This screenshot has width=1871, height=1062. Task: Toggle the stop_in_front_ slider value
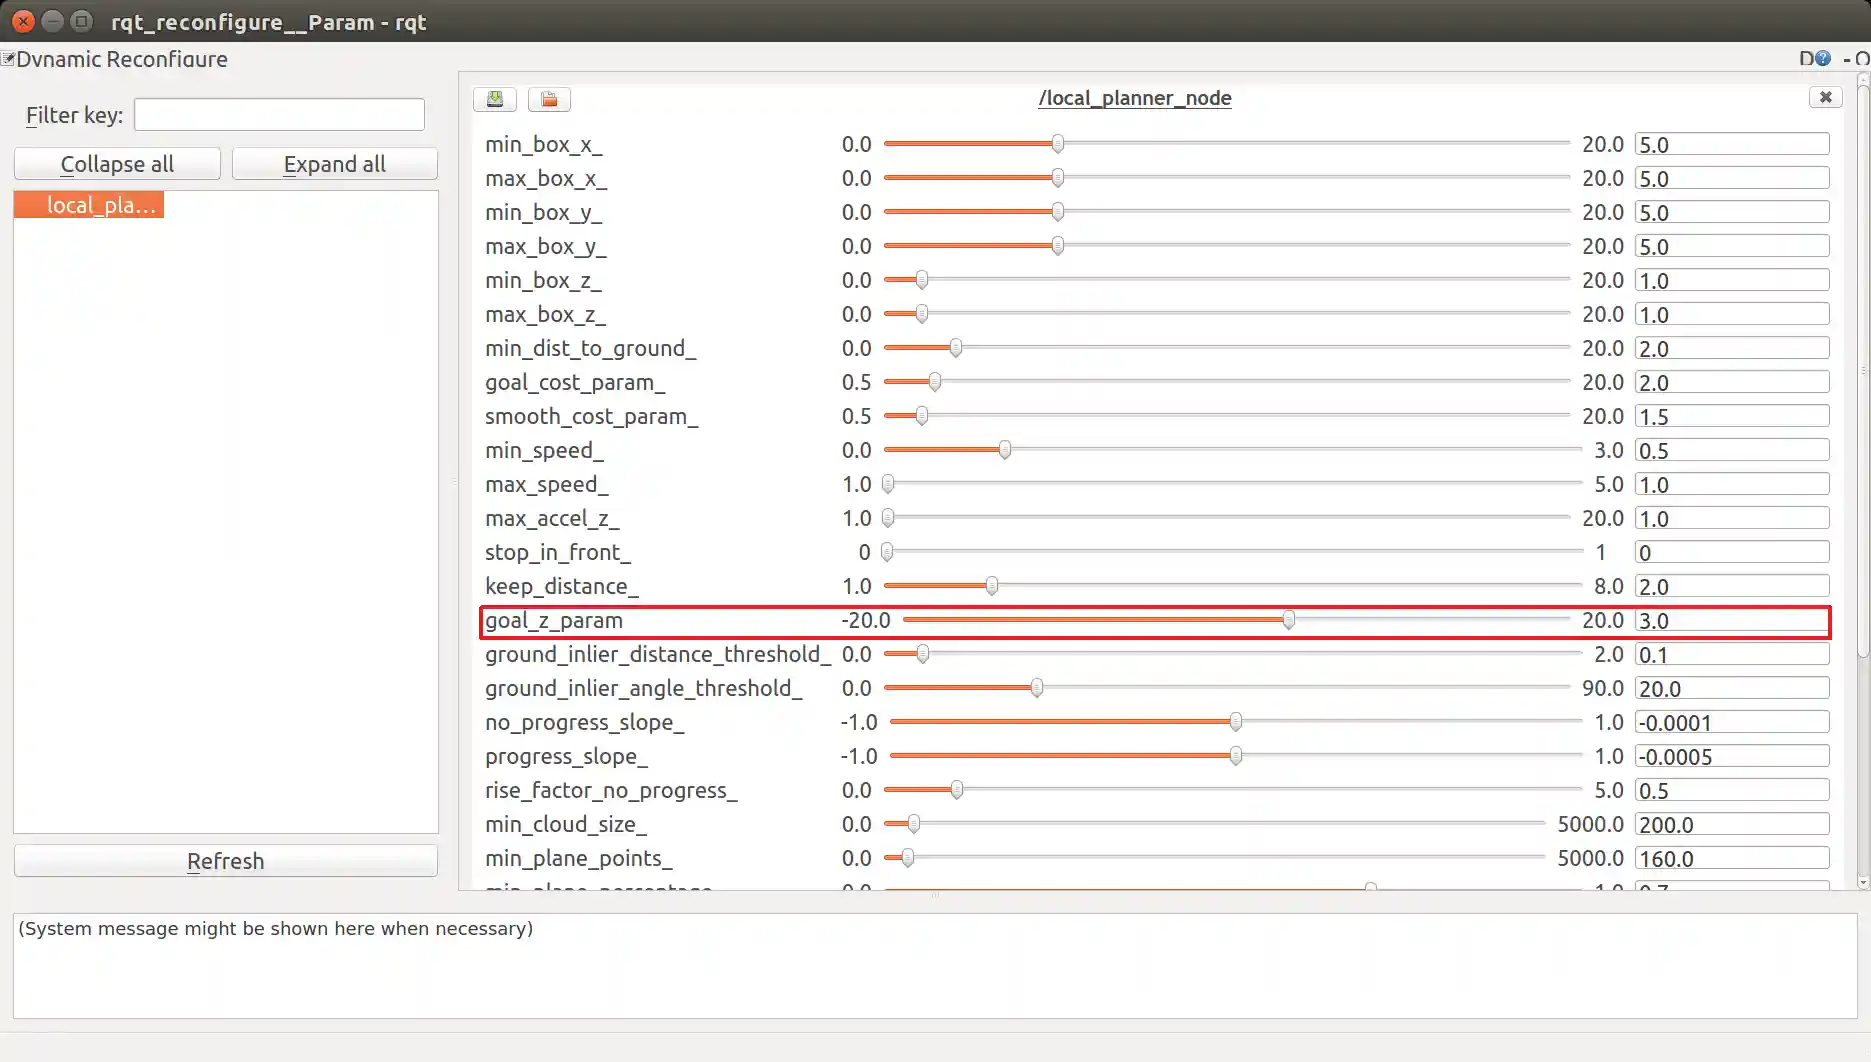click(886, 552)
